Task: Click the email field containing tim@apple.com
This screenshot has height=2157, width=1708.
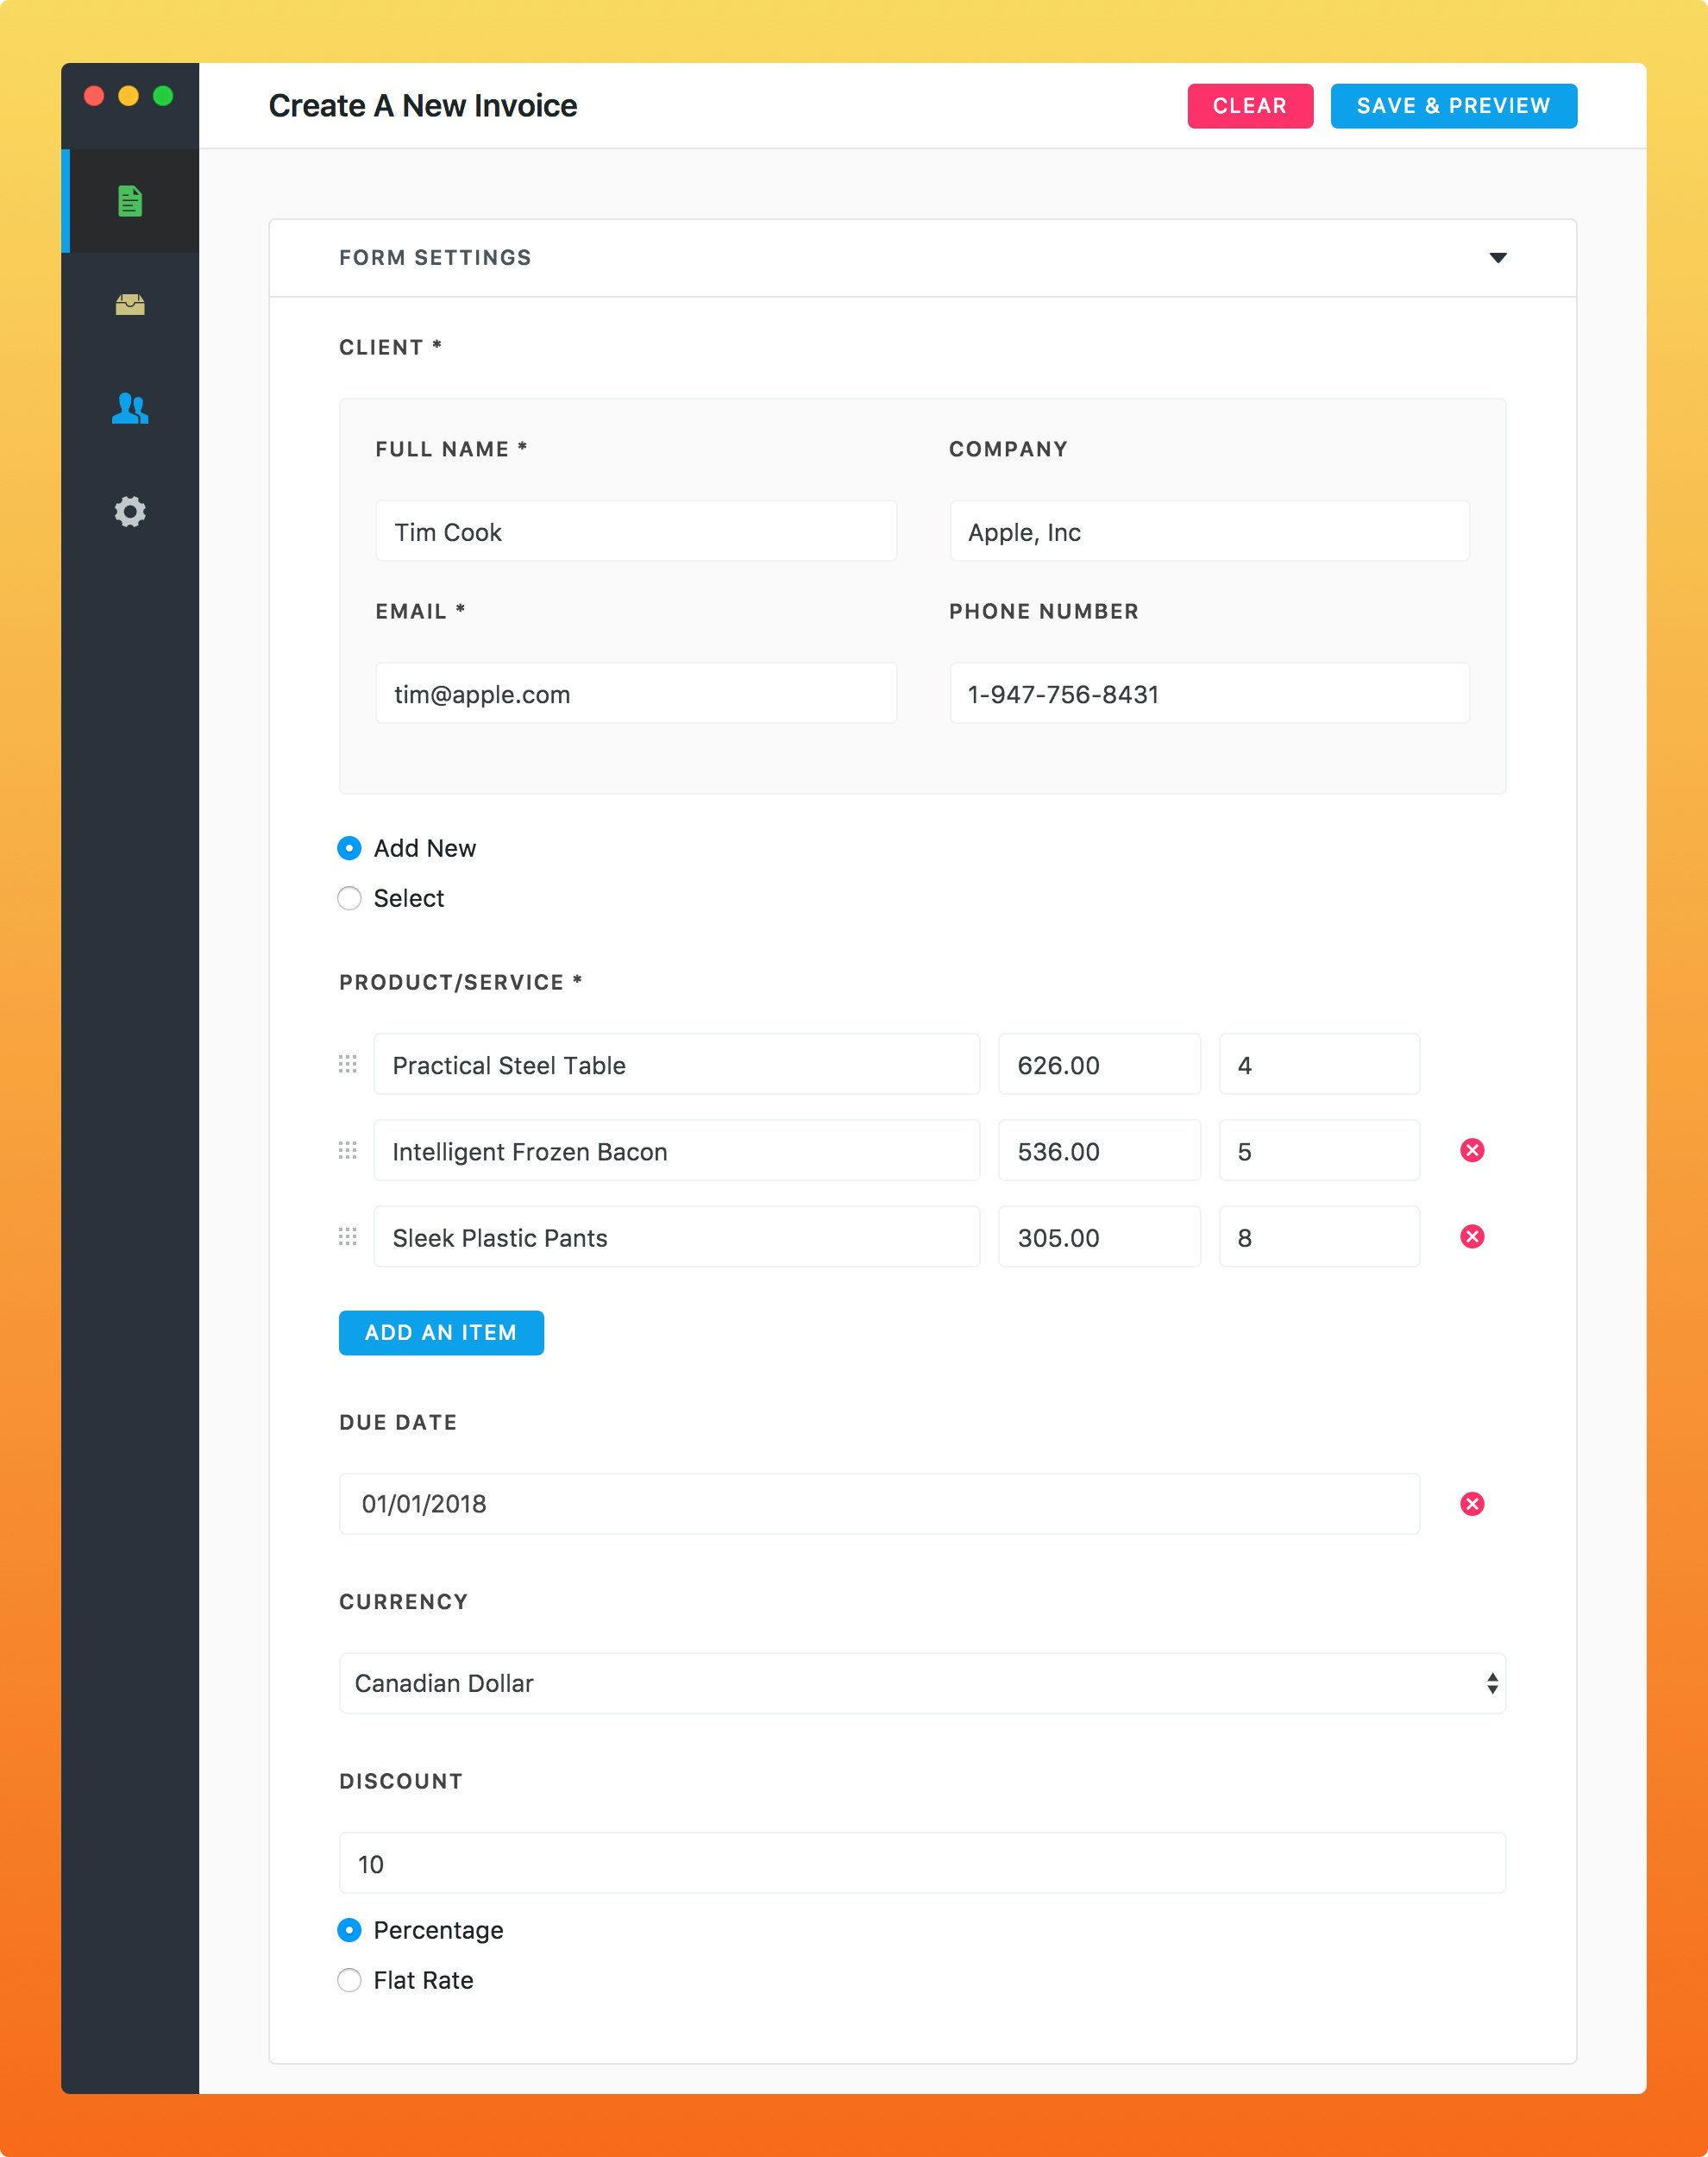Action: [x=636, y=693]
